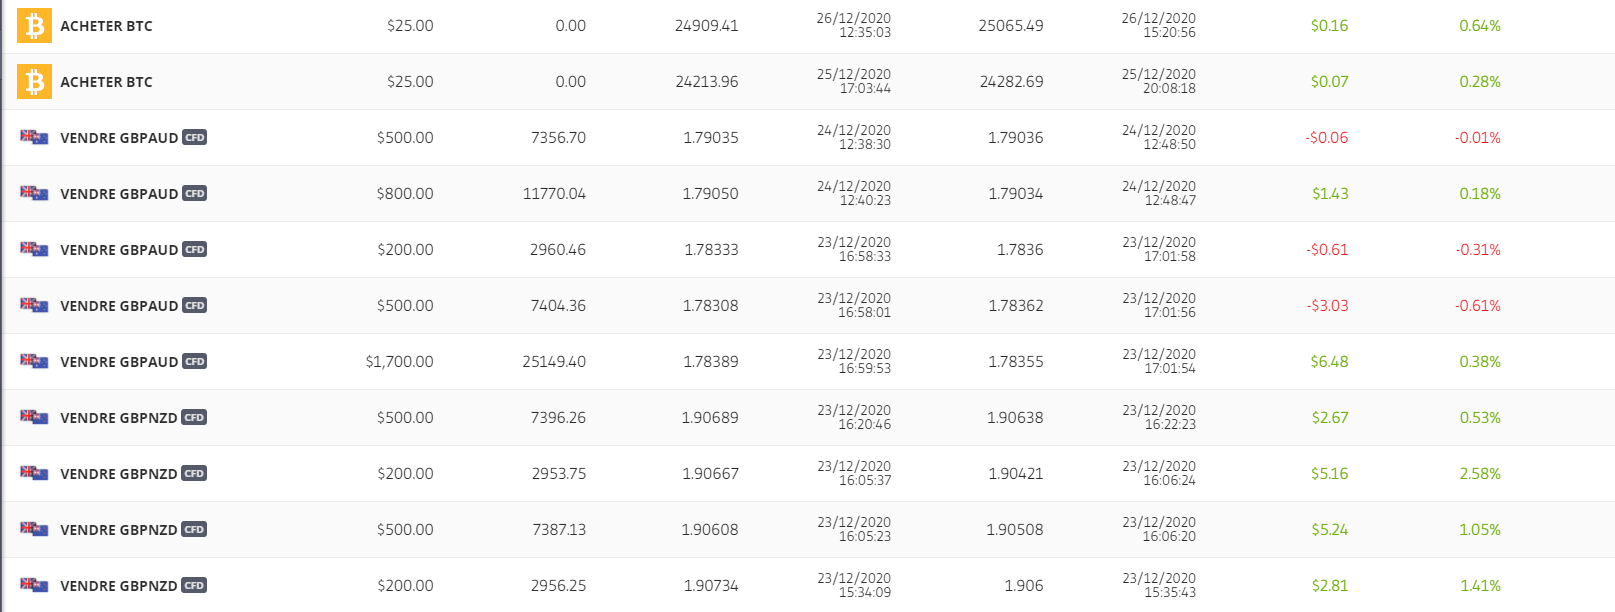Screen dimensions: 1615x612
Task: Click the flag icon of the $800 GBPAUD trade
Action: pyautogui.click(x=34, y=193)
